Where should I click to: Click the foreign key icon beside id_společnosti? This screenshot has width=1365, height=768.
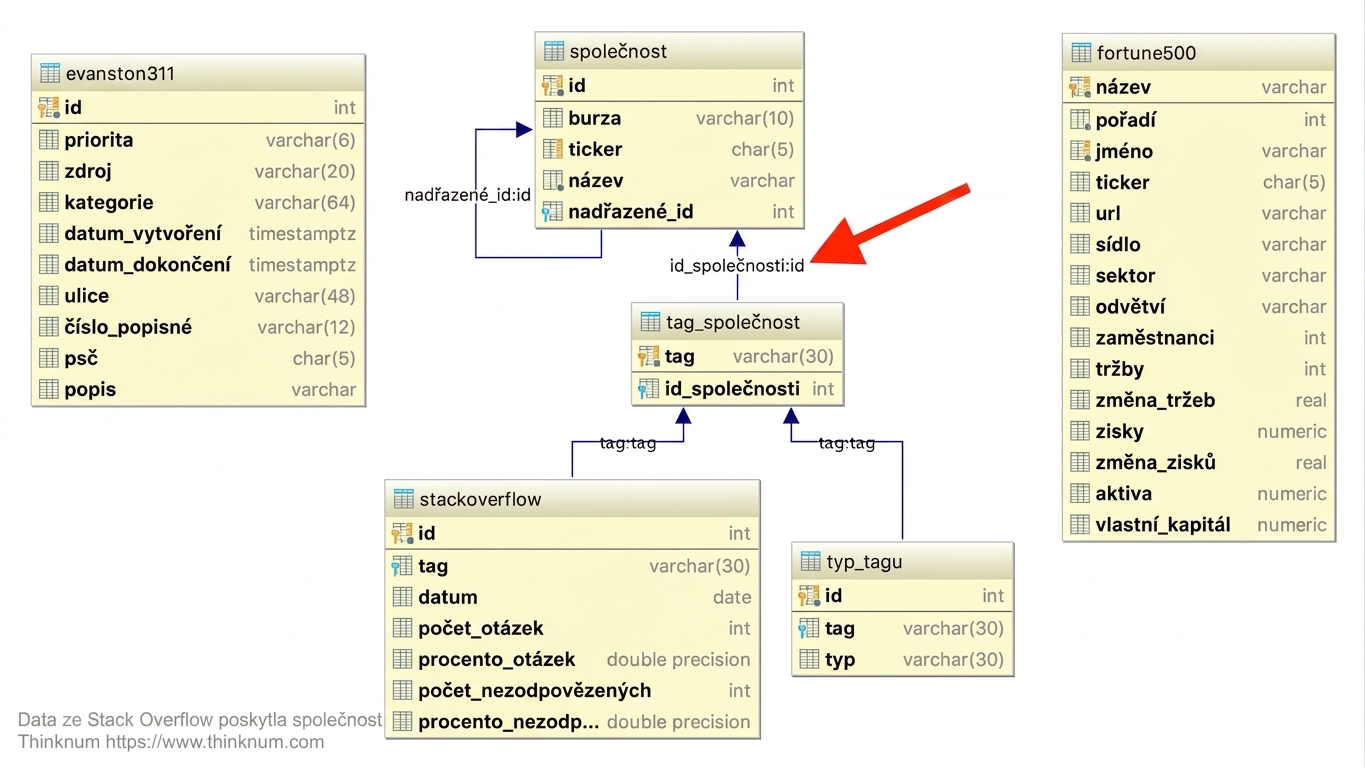pyautogui.click(x=649, y=389)
